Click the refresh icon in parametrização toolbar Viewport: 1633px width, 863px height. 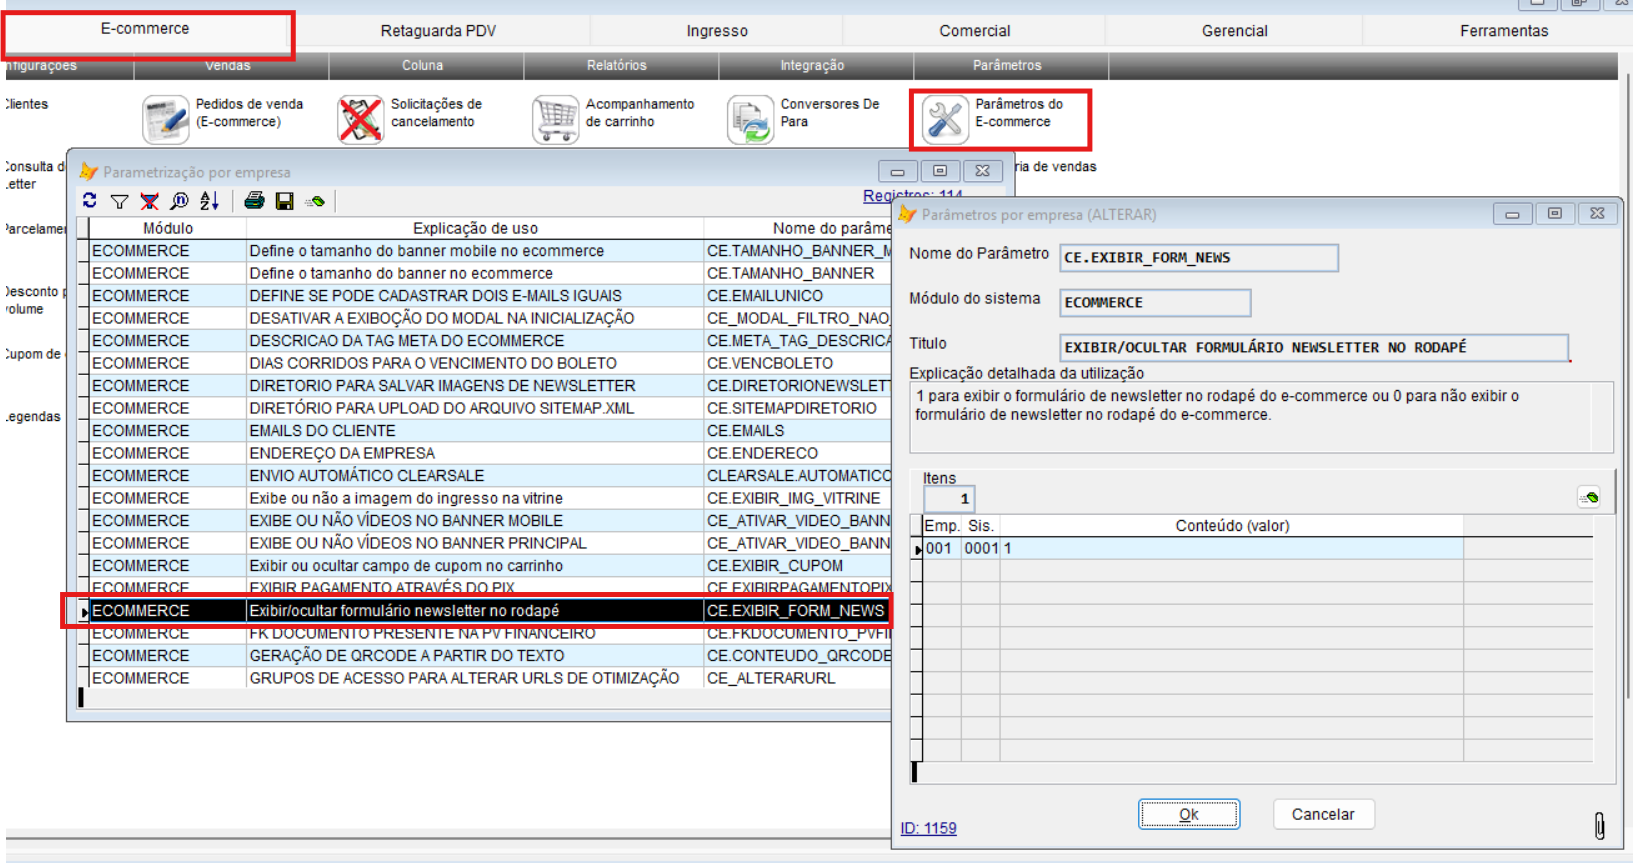(x=90, y=201)
